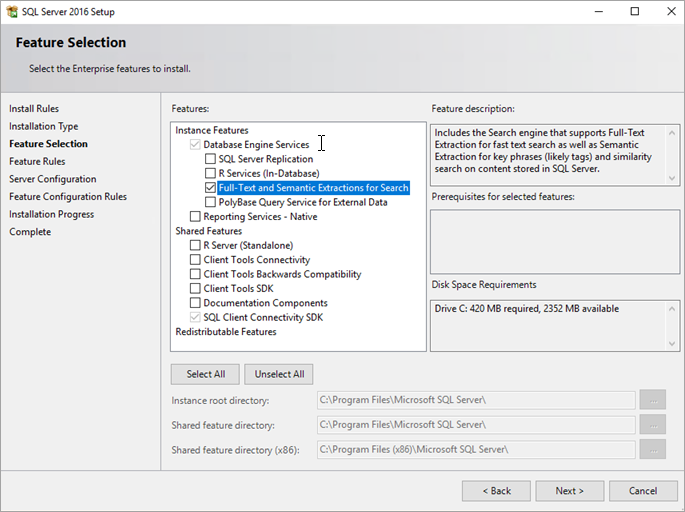The height and width of the screenshot is (512, 685).
Task: Toggle Database Engine Services checkbox
Action: (x=195, y=145)
